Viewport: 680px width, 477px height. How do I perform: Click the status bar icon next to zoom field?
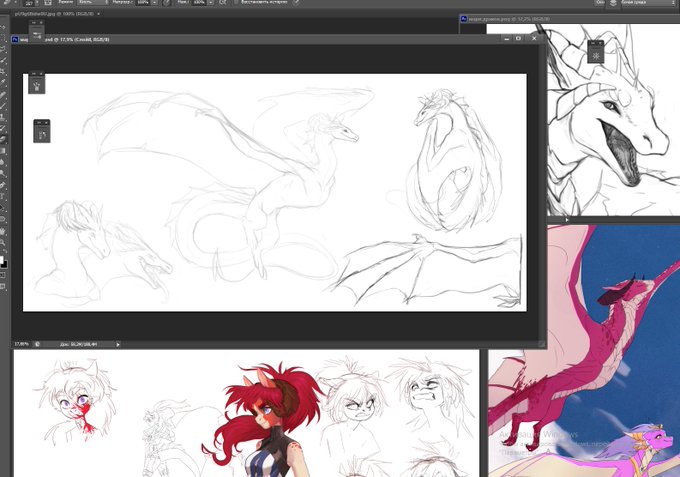point(37,344)
